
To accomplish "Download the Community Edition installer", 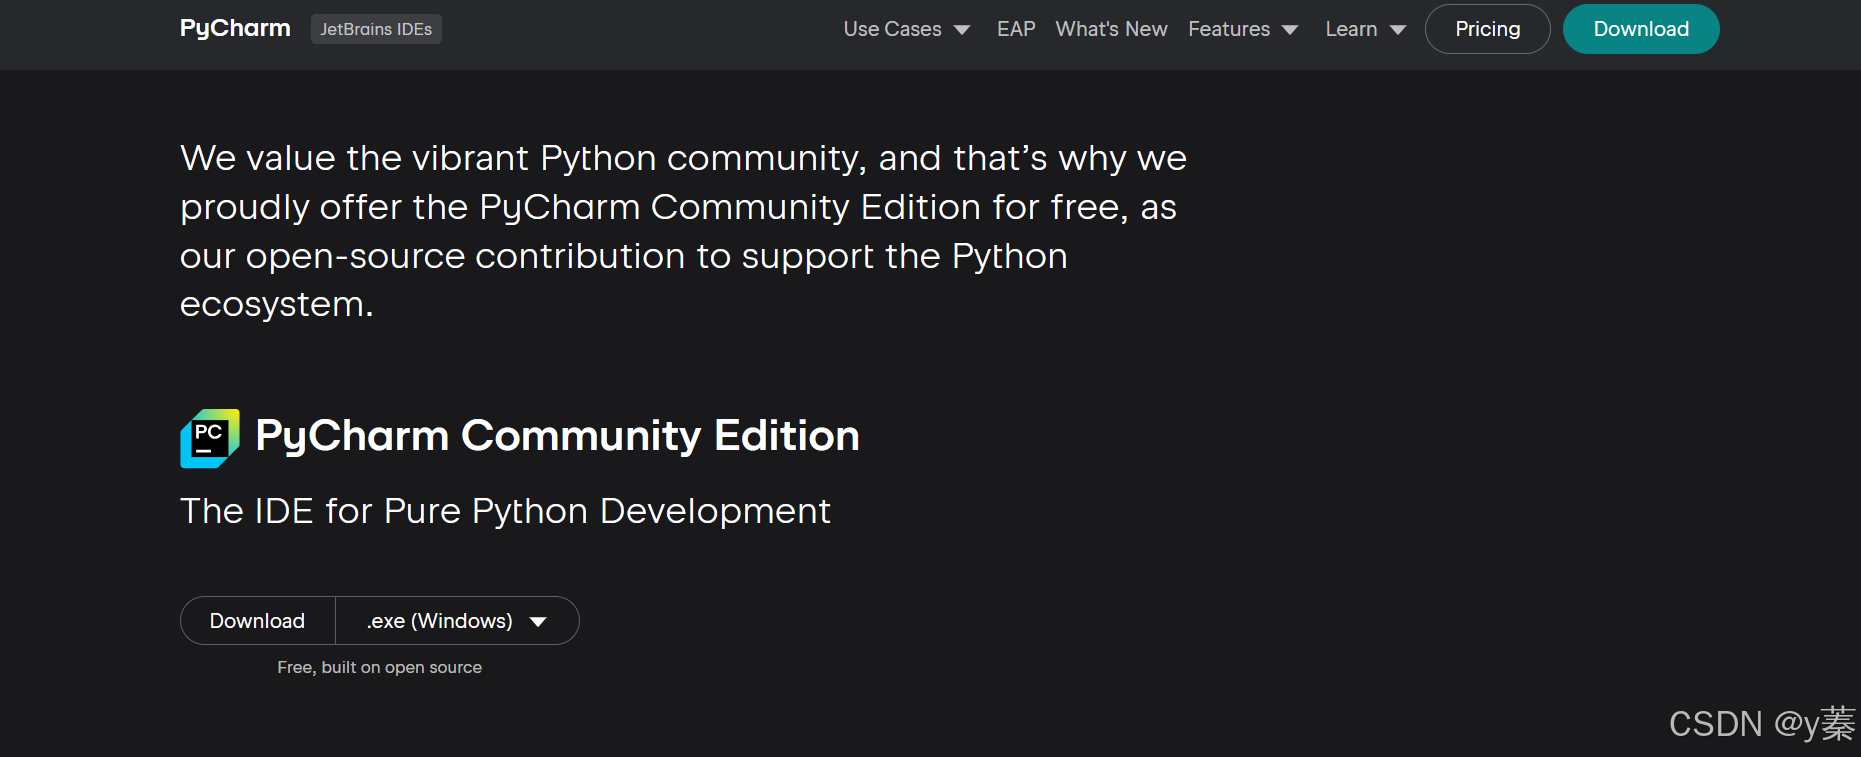I will tap(257, 621).
